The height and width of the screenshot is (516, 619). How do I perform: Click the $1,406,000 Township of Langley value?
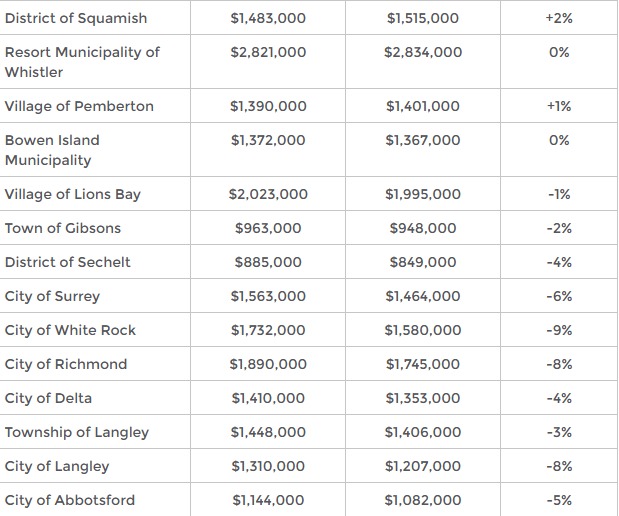tap(423, 432)
